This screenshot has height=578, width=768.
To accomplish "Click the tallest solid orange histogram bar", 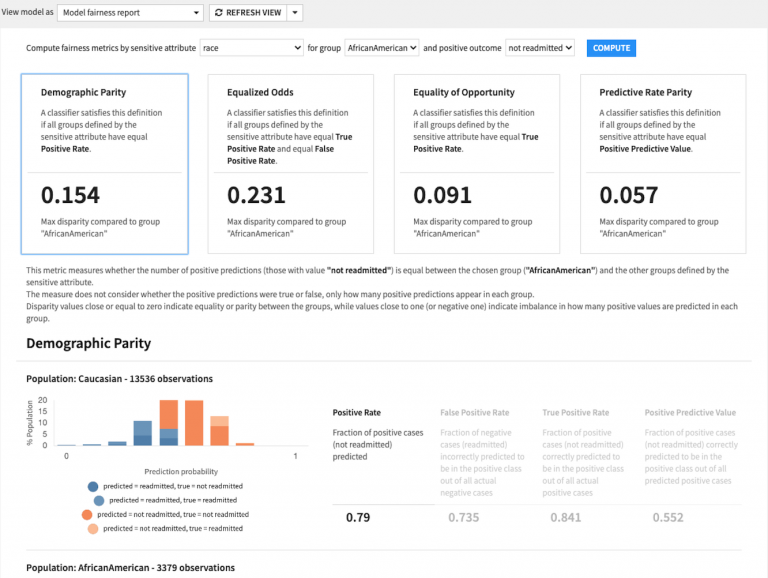I will tap(194, 423).
